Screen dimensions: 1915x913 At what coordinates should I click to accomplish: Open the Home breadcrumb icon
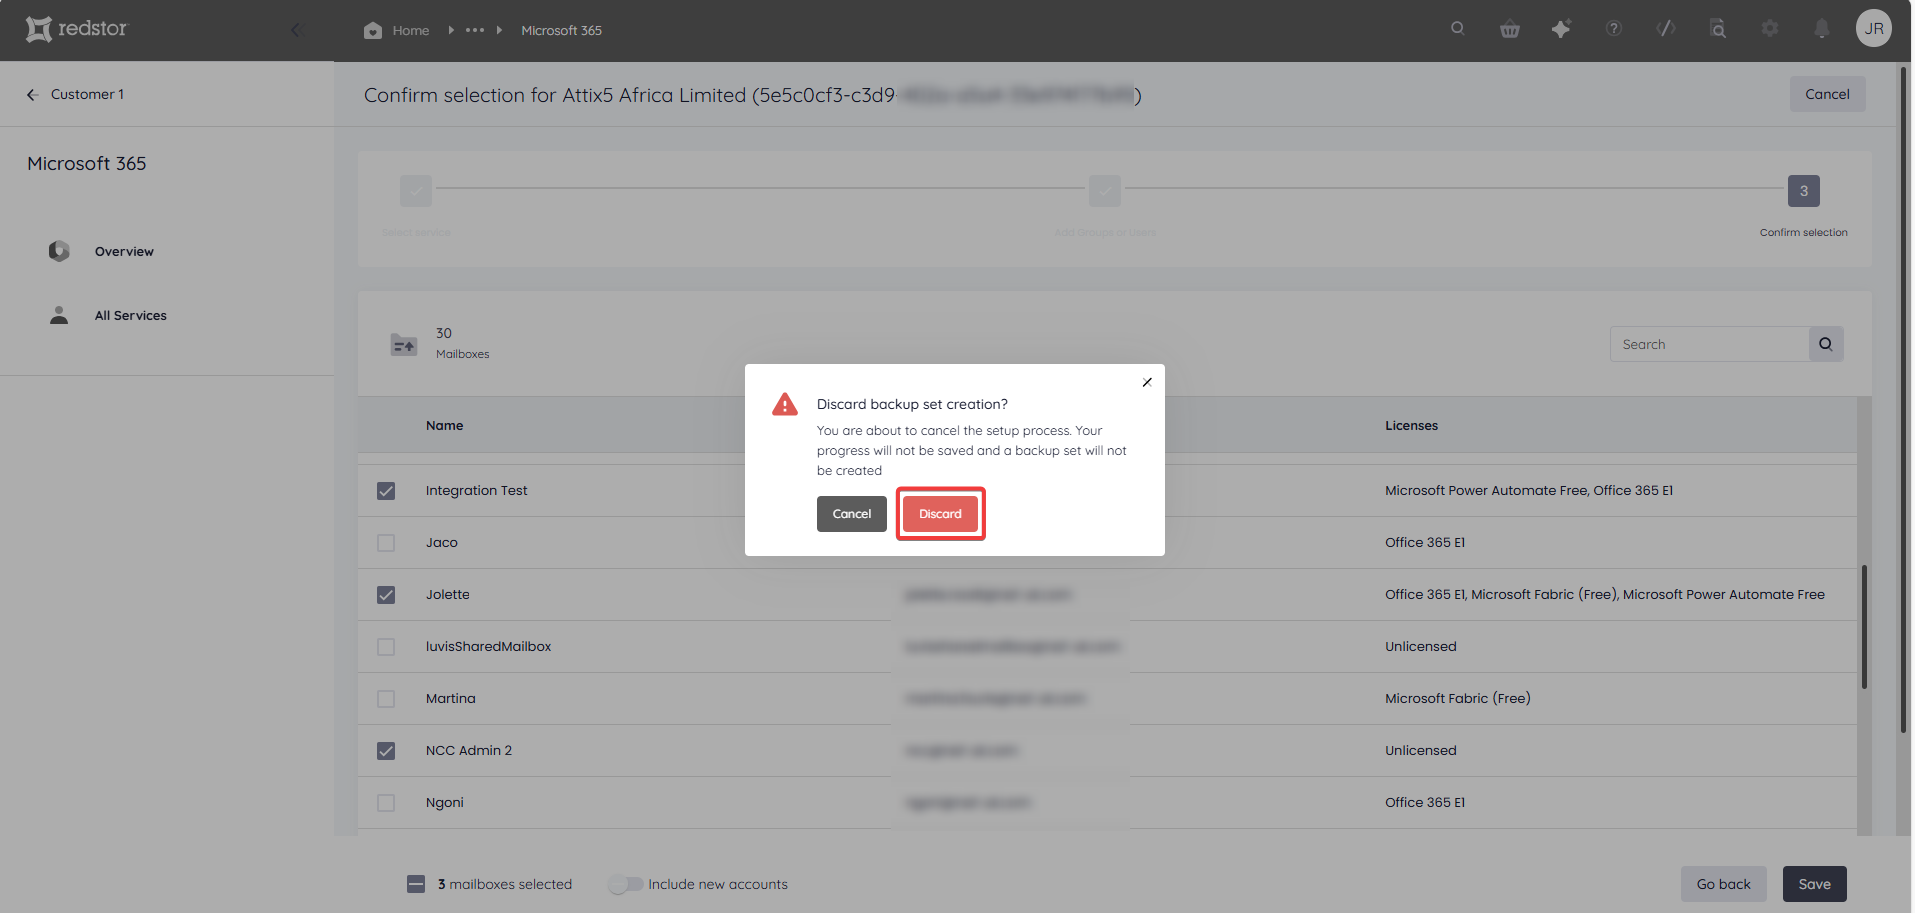click(373, 30)
